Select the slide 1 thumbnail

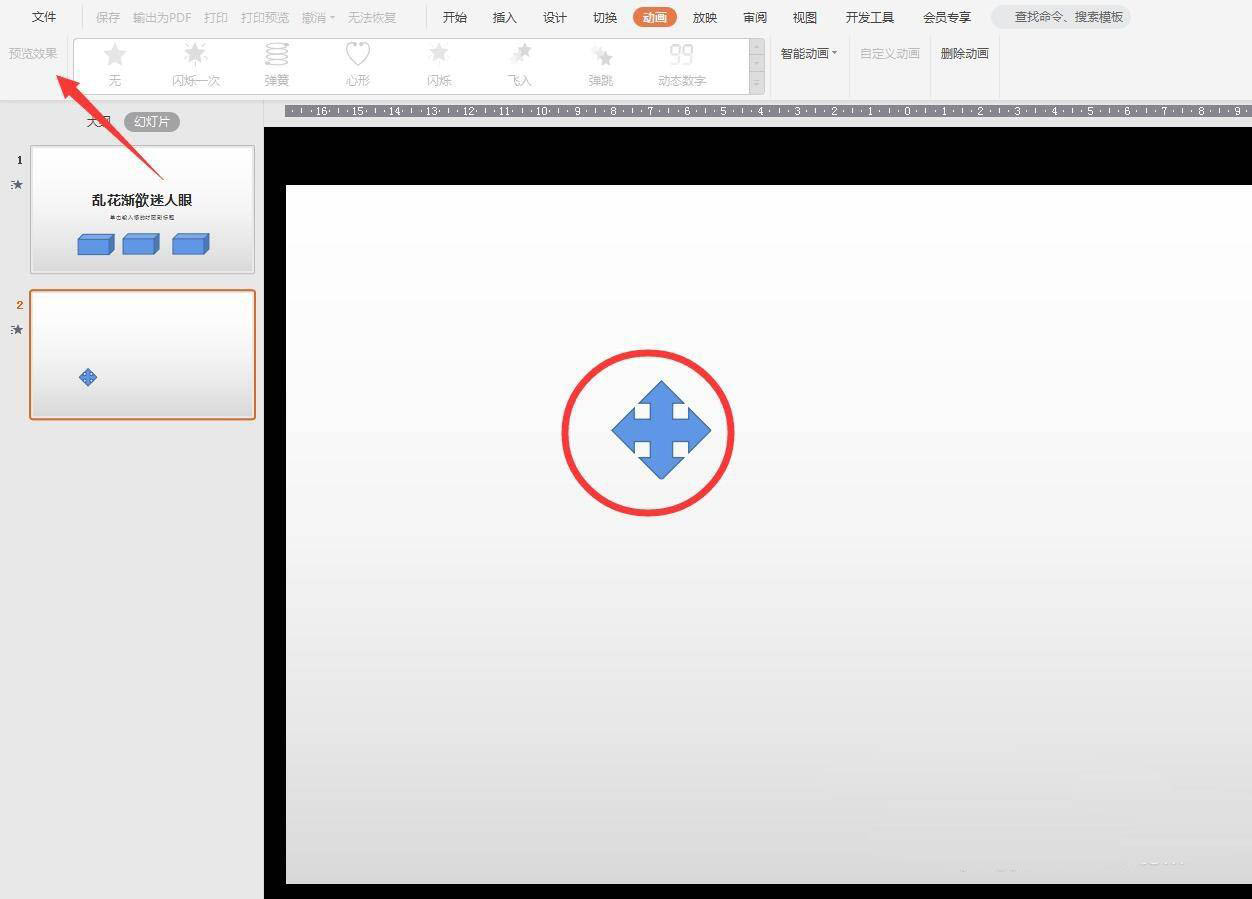point(142,209)
